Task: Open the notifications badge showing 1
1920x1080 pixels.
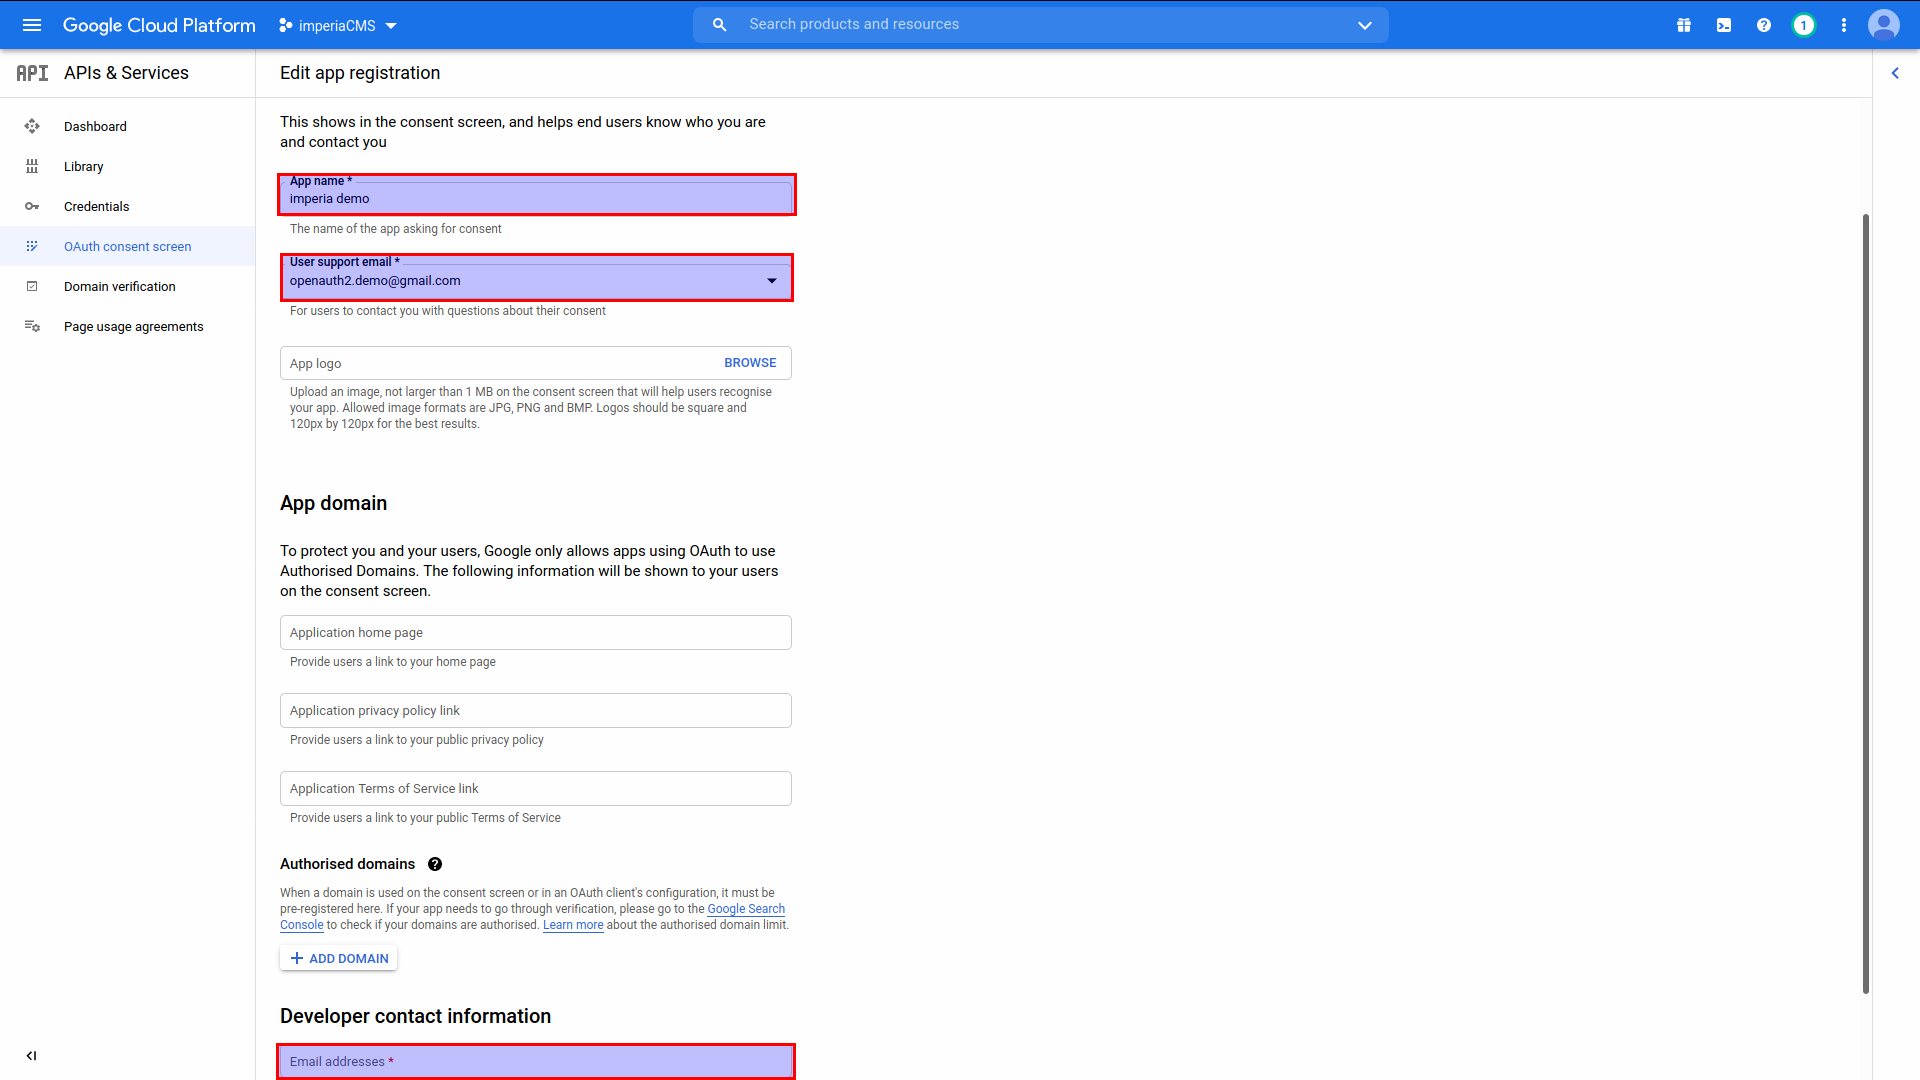Action: point(1804,25)
